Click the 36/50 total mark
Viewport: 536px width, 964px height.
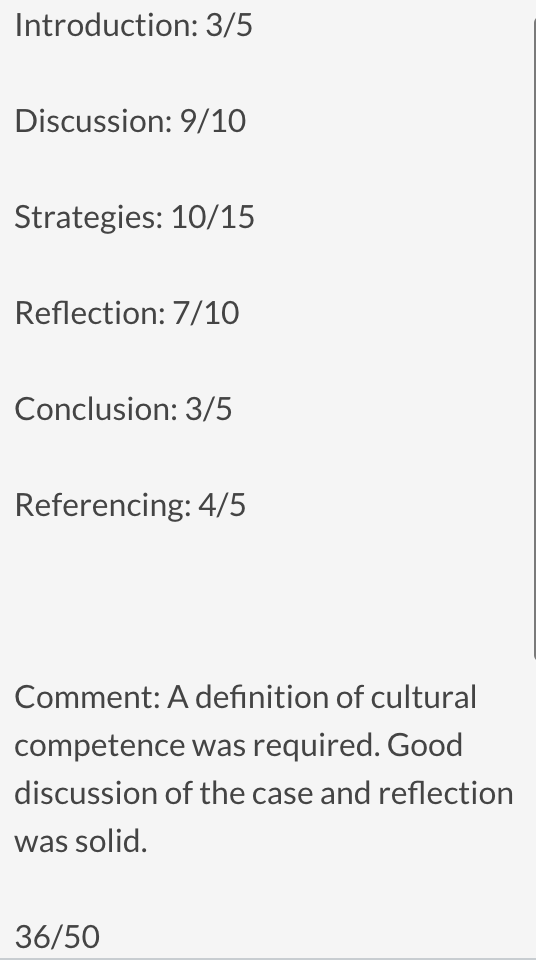pos(57,937)
